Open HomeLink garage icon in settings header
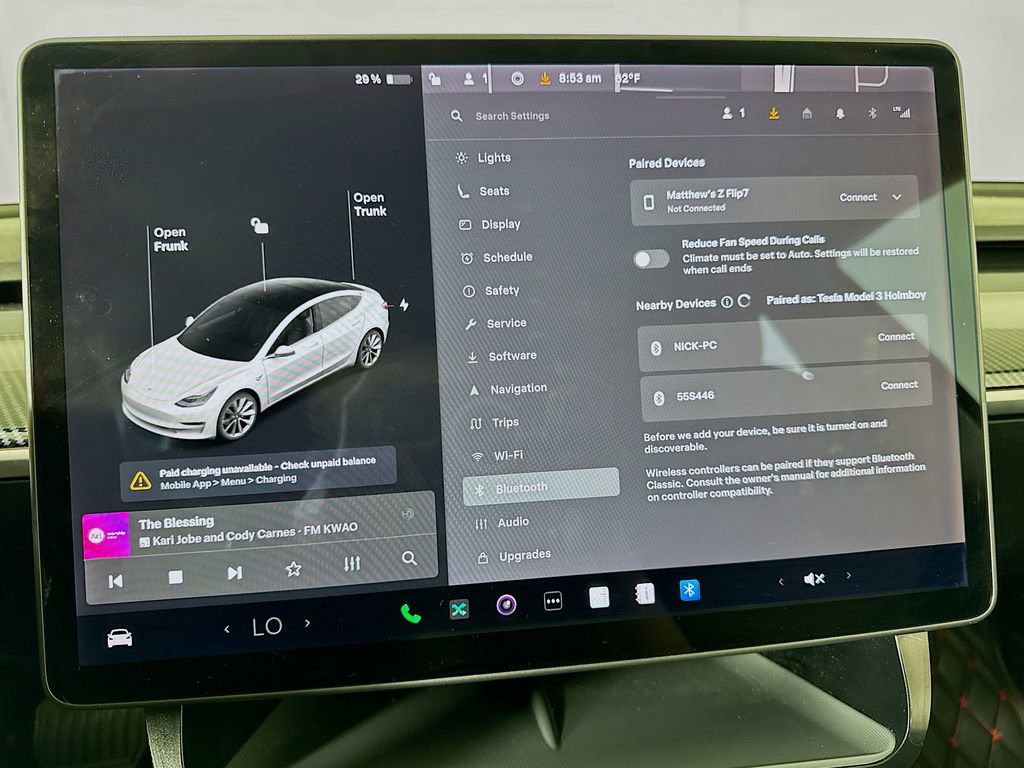The height and width of the screenshot is (768, 1024). [807, 114]
